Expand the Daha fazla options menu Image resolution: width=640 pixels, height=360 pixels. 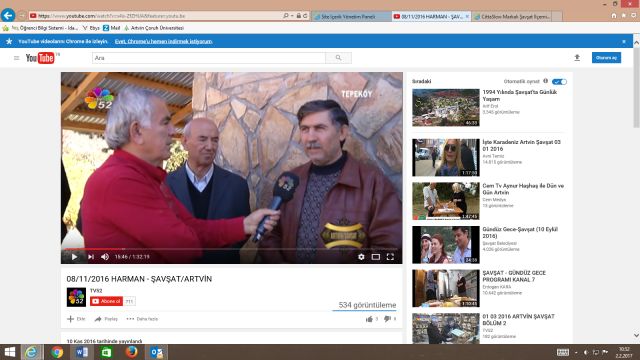coord(142,319)
